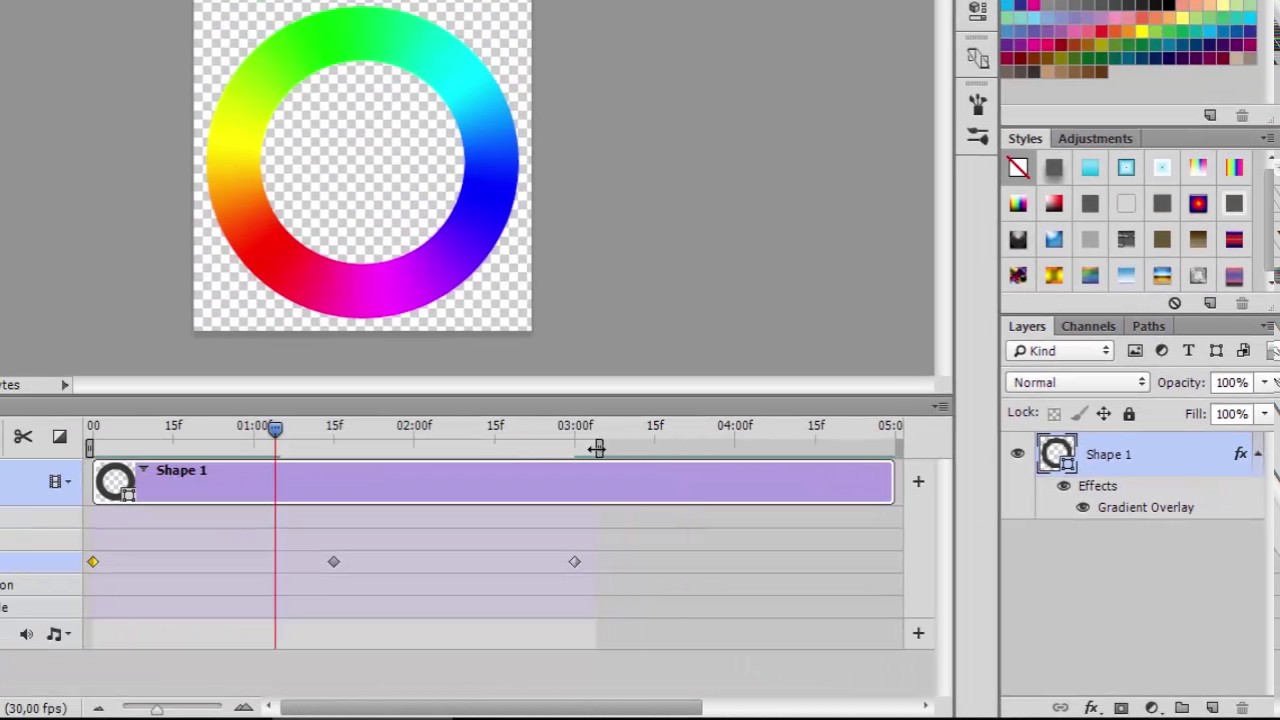Viewport: 1280px width, 720px height.
Task: Mute the timeline audio track
Action: pyautogui.click(x=26, y=634)
